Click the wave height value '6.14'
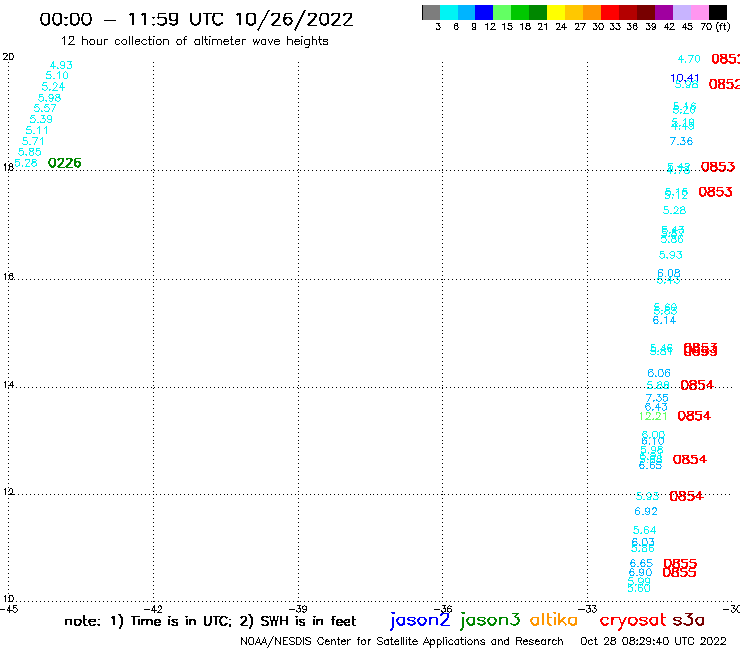Viewport: 740px width, 650px height. click(x=664, y=320)
